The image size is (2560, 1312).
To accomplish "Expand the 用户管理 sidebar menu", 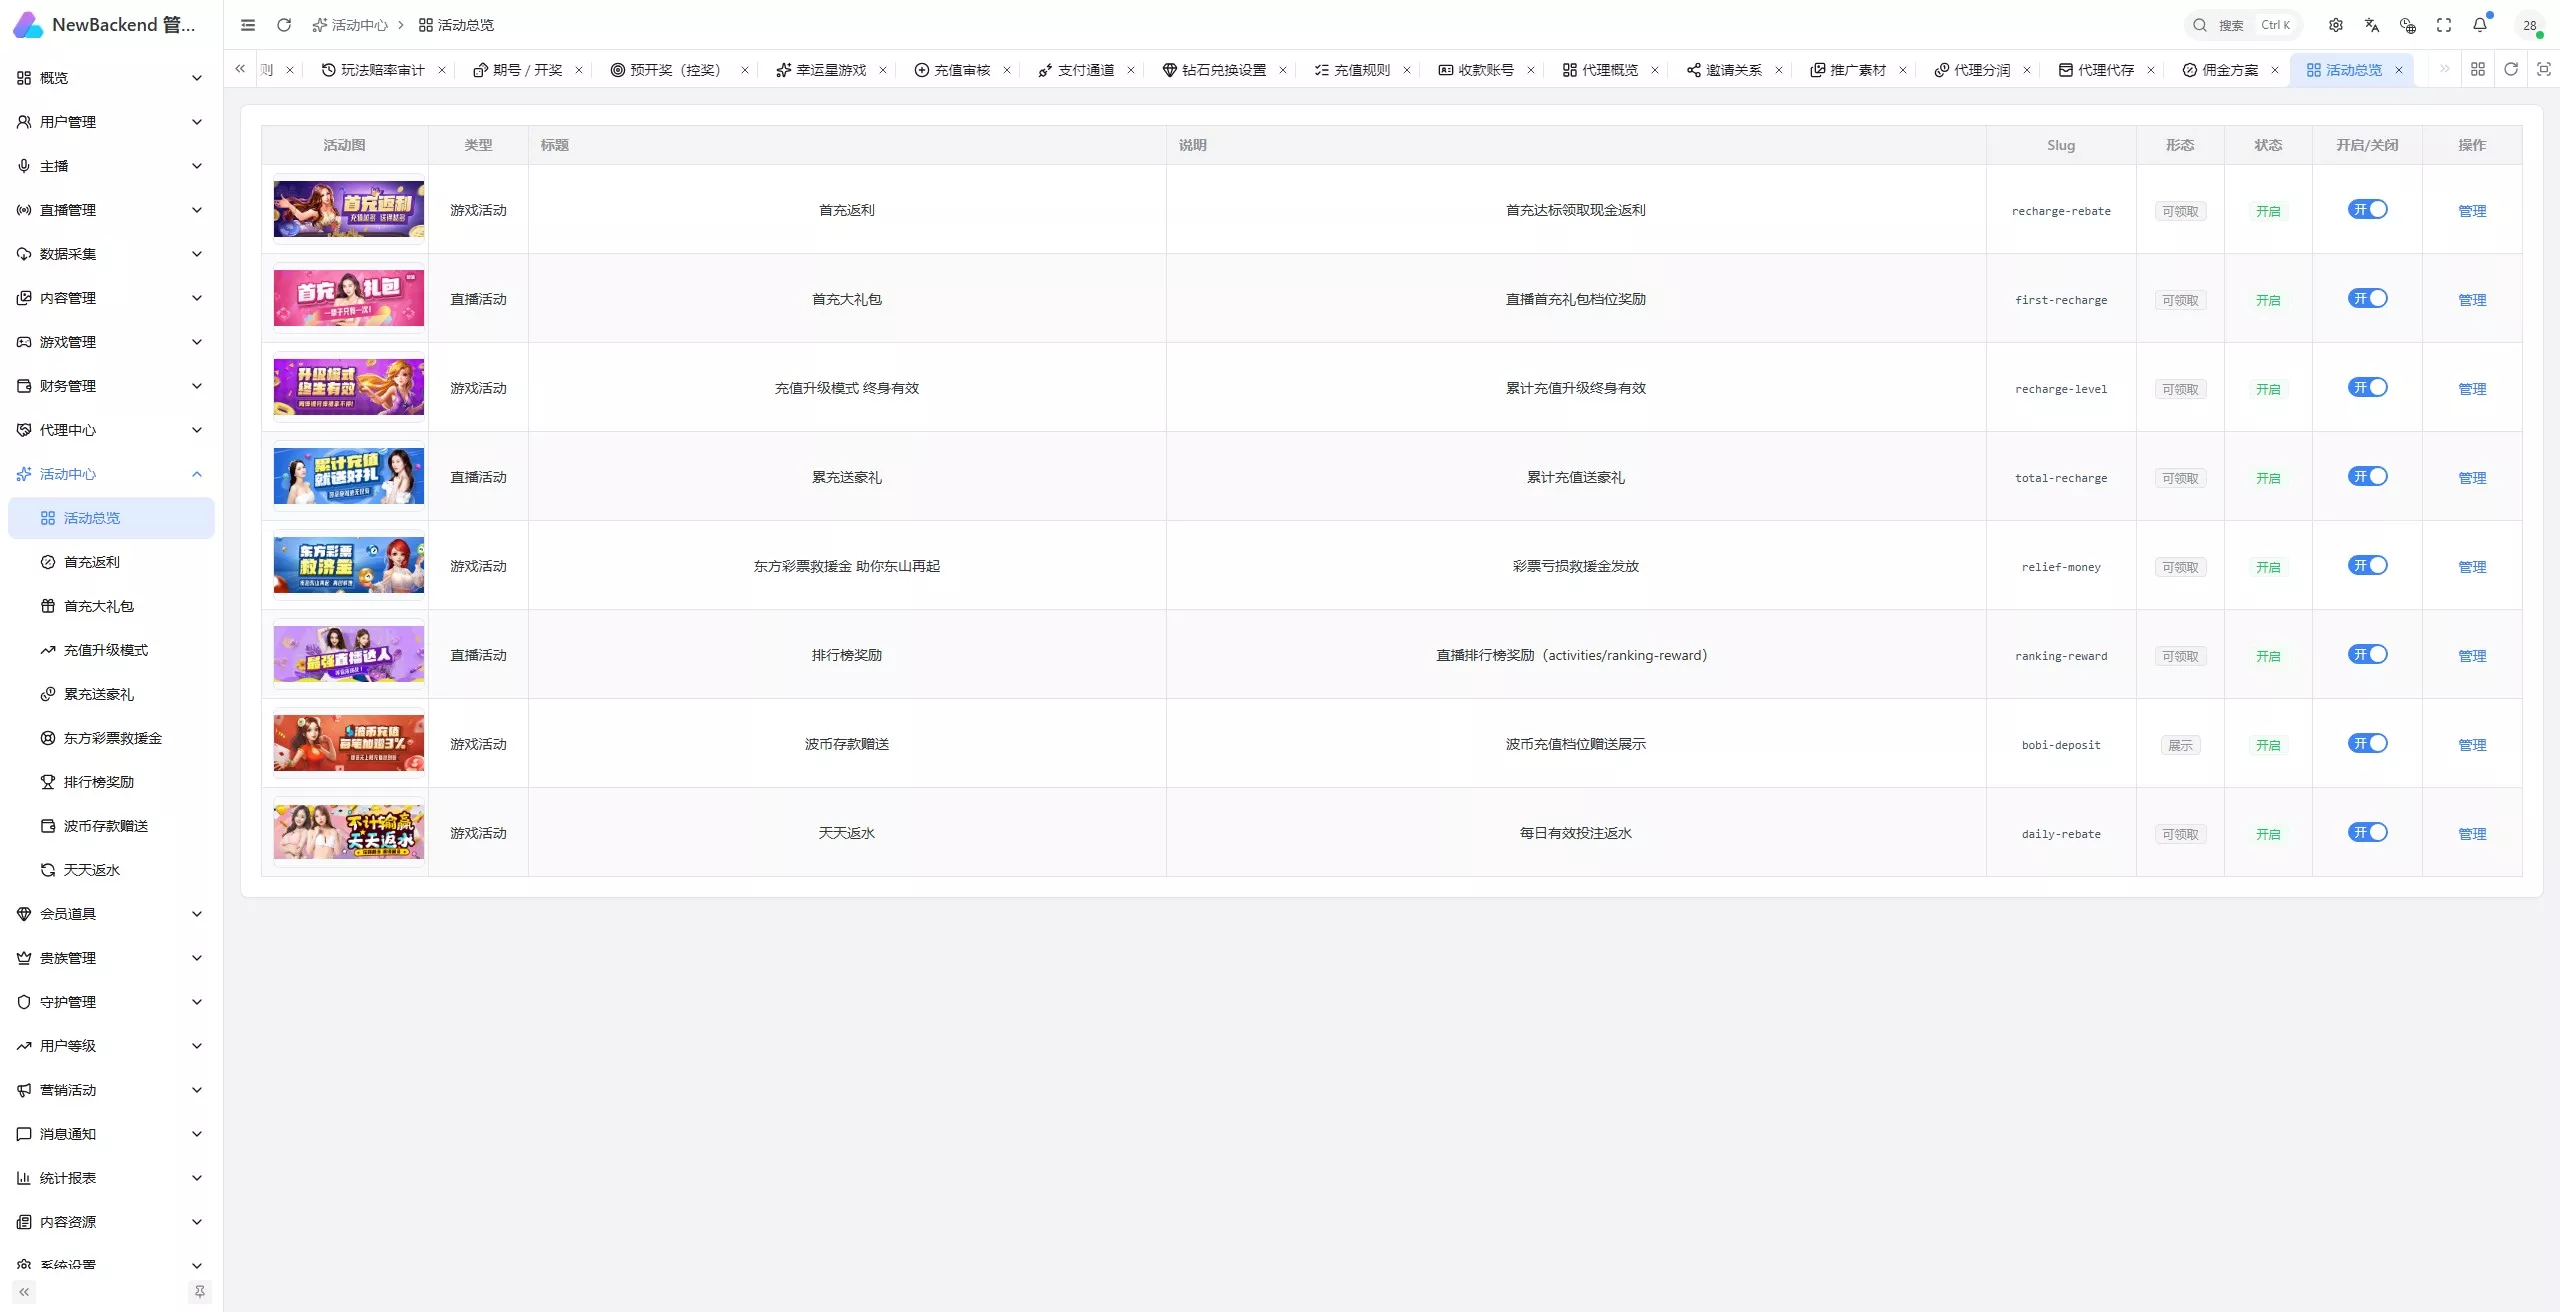I will click(111, 122).
